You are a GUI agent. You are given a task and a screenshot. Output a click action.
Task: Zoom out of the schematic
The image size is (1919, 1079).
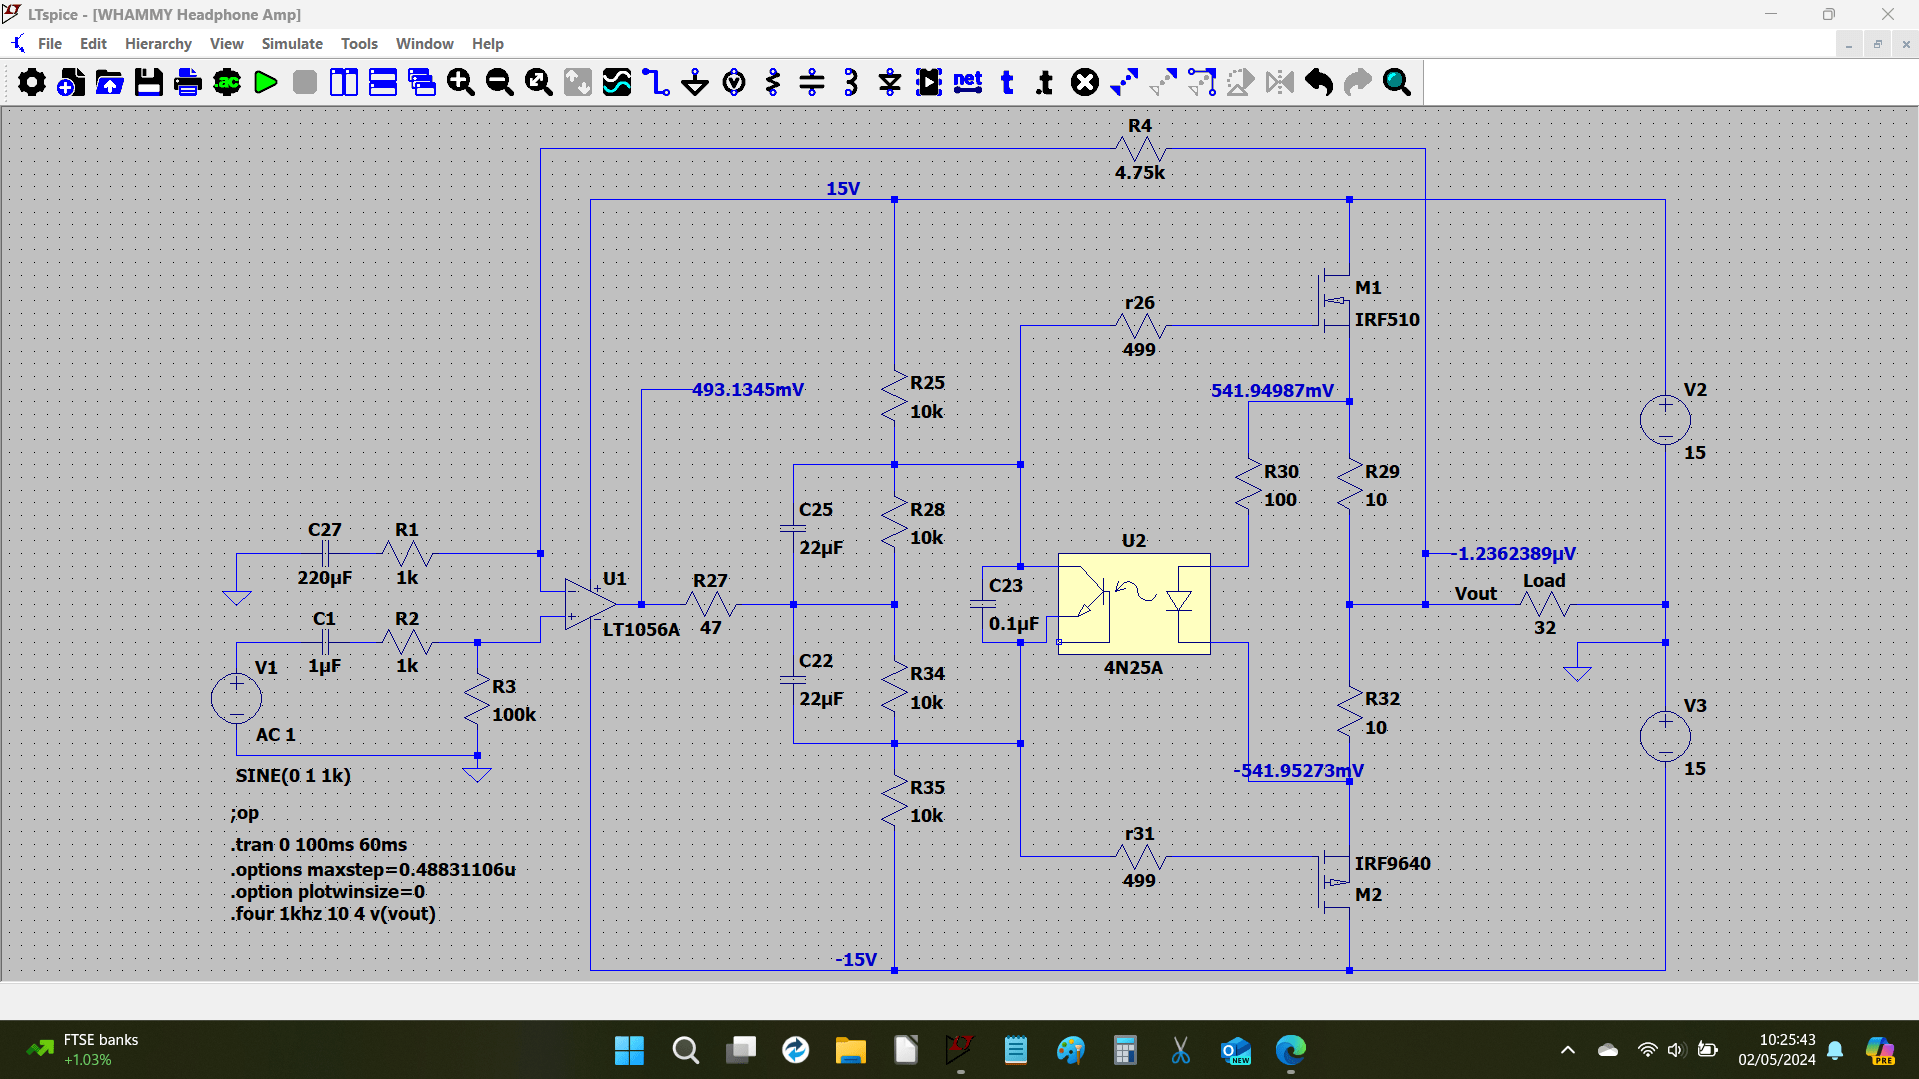500,82
